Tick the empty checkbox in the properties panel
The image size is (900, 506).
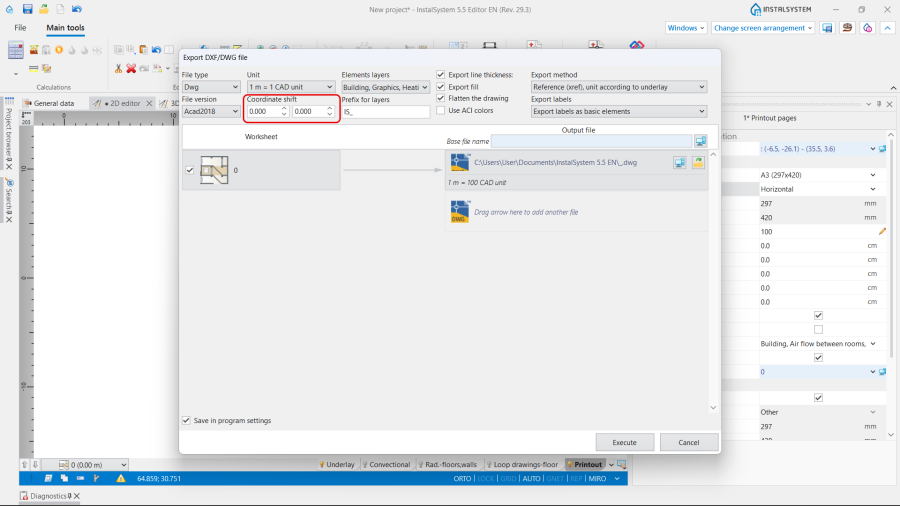click(818, 329)
